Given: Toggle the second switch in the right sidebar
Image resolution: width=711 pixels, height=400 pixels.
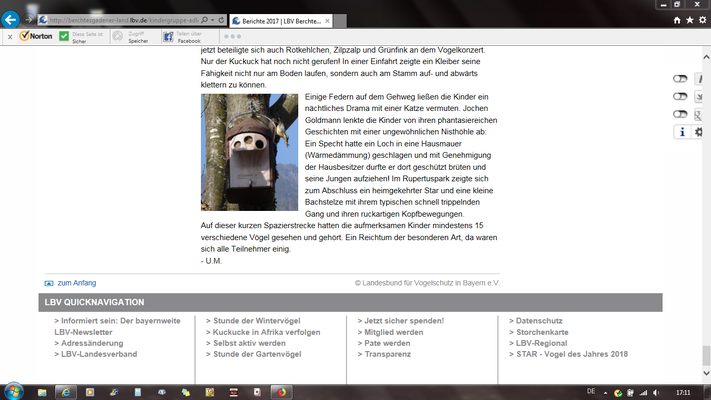Looking at the screenshot, I should (x=680, y=96).
